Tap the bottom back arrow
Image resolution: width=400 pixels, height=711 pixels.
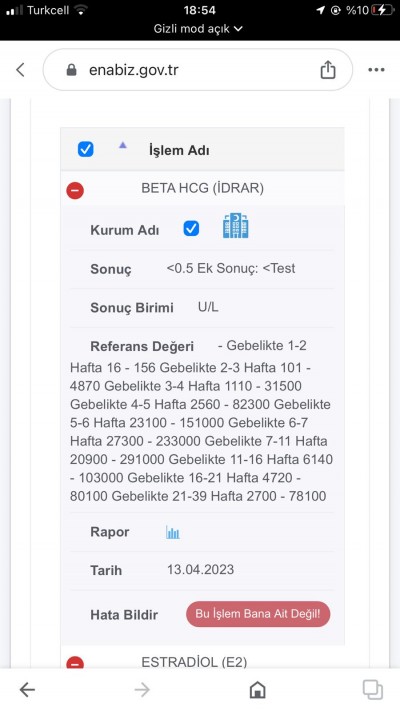[x=27, y=690]
